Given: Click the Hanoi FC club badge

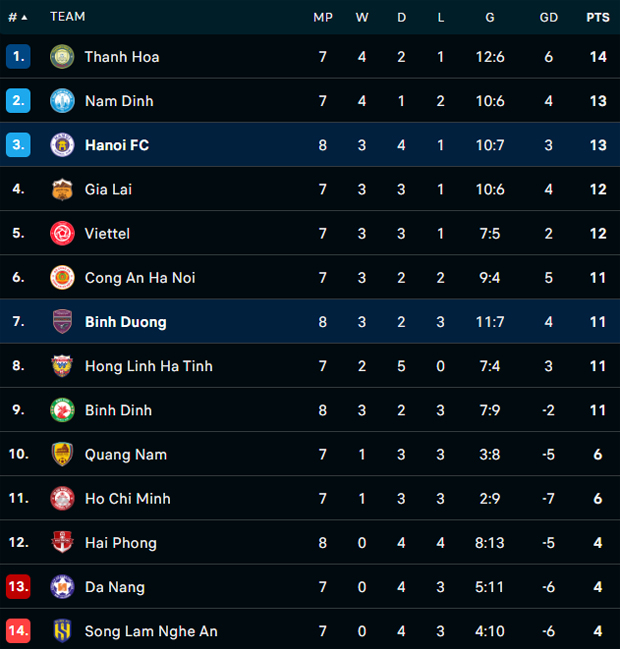Looking at the screenshot, I should pos(62,145).
